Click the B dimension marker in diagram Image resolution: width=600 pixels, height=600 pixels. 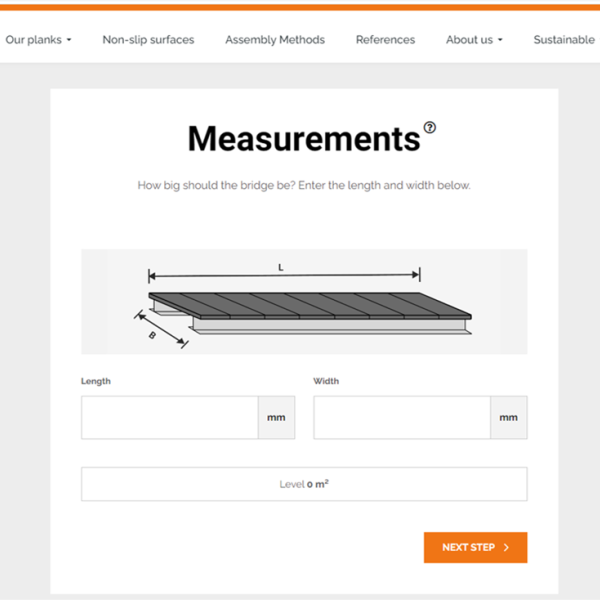pos(152,335)
